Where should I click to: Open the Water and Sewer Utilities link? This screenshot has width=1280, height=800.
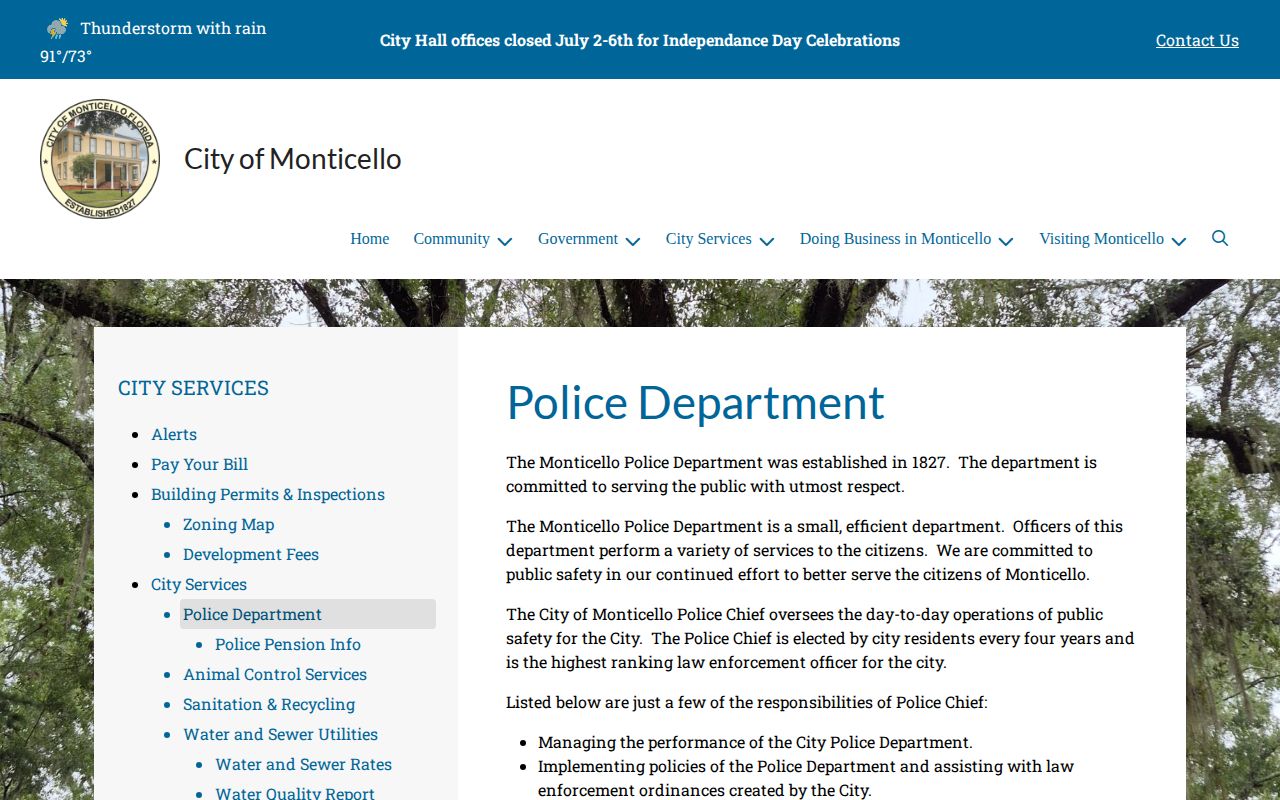280,734
